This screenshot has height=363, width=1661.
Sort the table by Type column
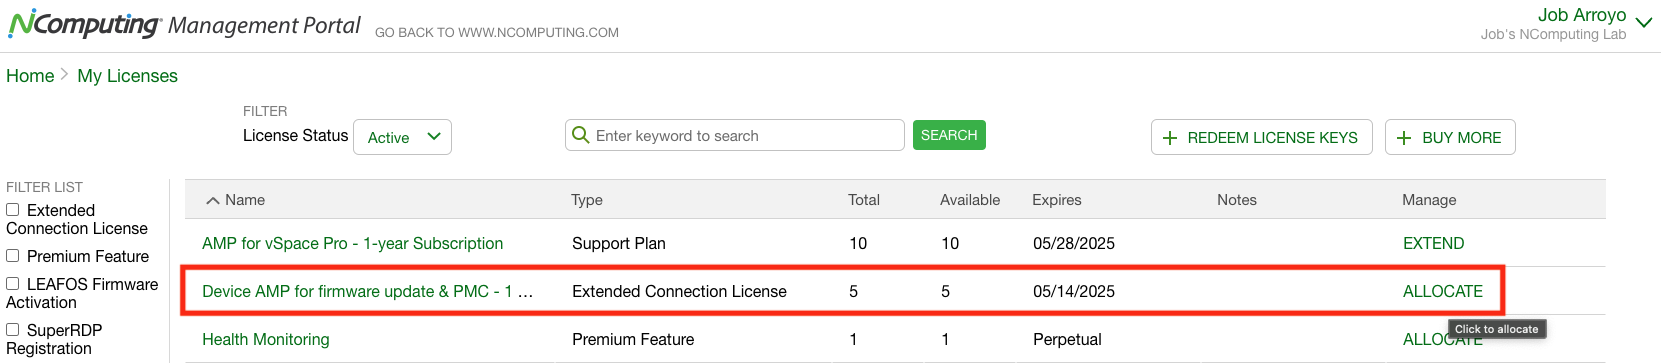[587, 200]
